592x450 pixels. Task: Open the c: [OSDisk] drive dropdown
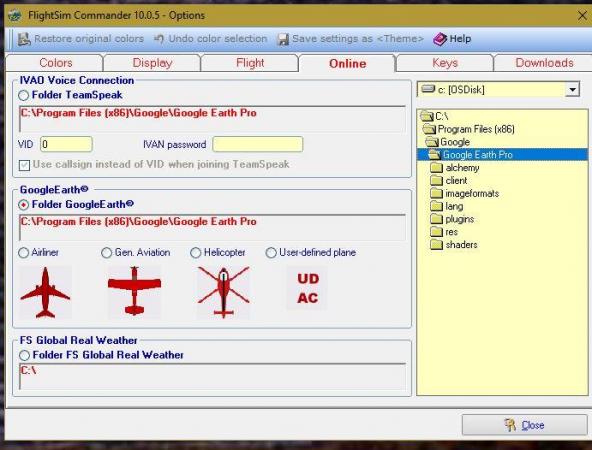(x=573, y=90)
